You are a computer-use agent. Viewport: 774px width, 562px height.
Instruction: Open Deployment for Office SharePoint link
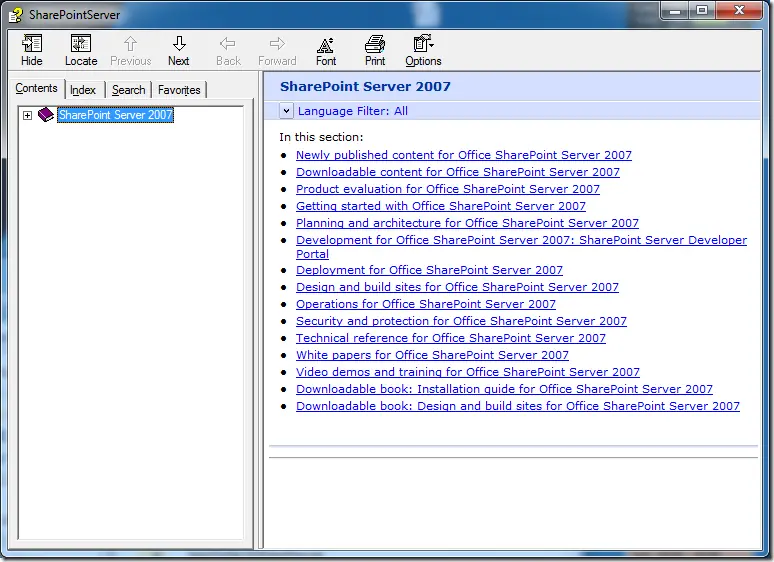point(429,270)
